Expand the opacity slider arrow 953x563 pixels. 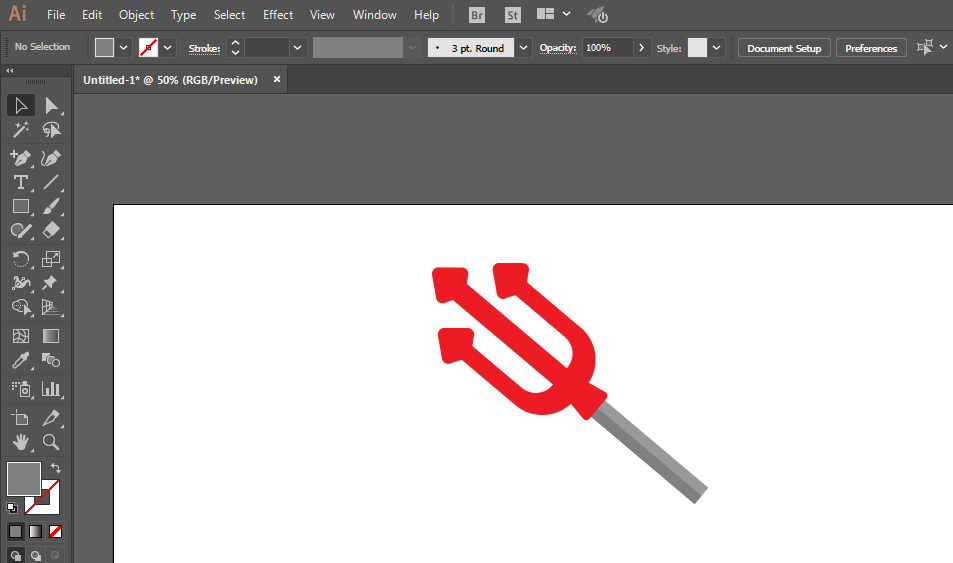point(641,47)
